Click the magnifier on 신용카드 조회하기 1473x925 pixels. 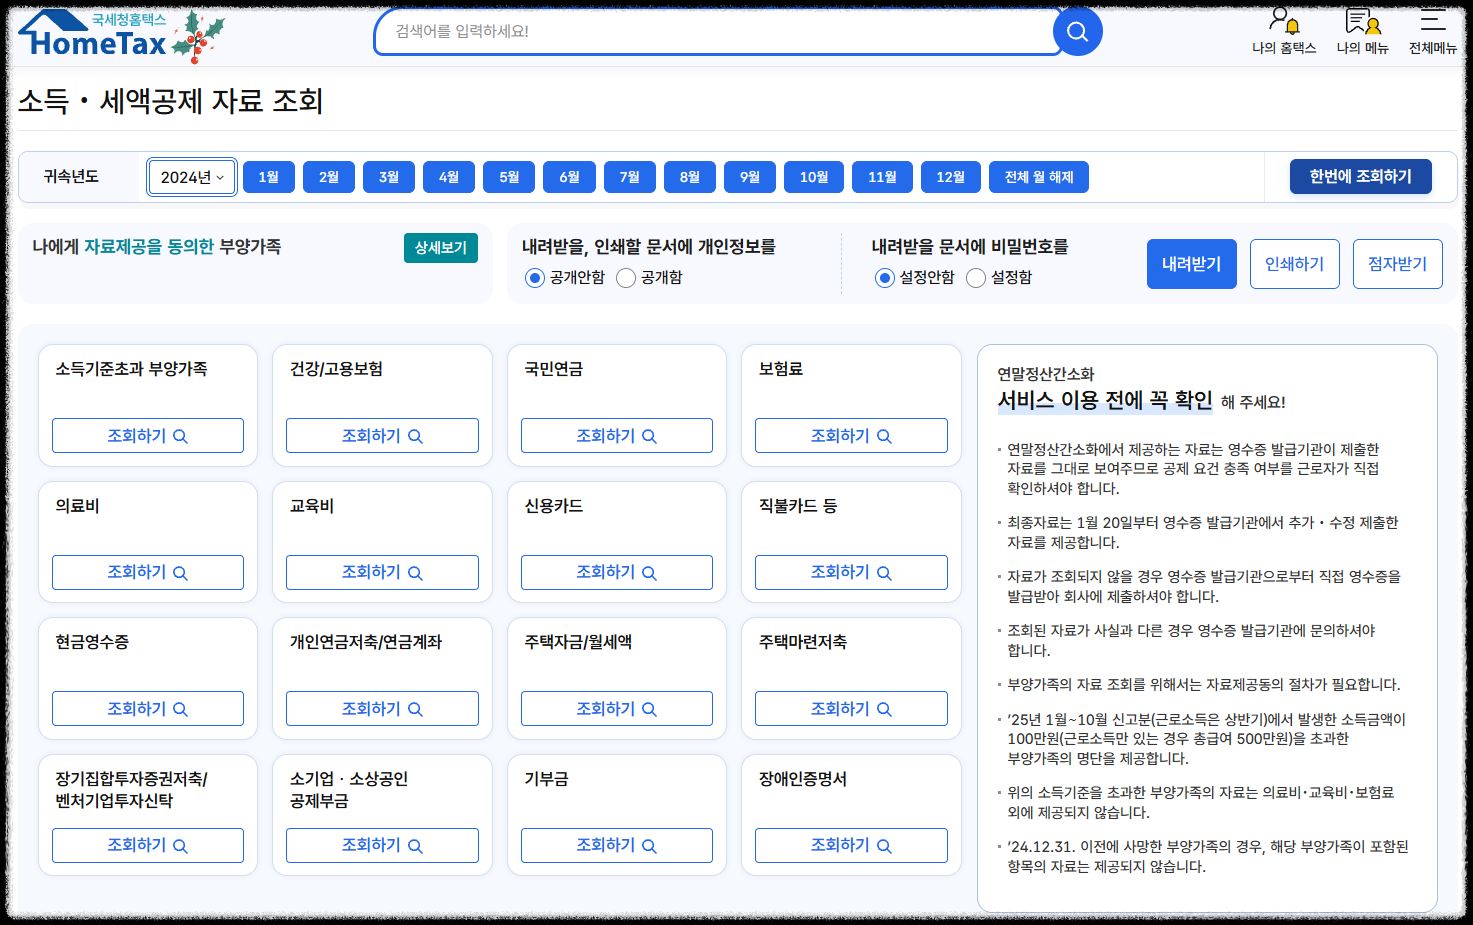649,572
